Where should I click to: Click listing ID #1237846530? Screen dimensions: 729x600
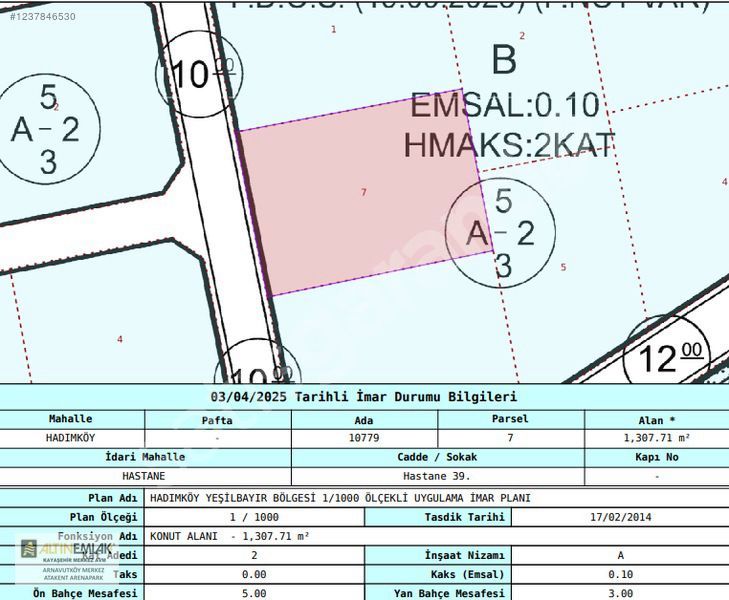(39, 16)
